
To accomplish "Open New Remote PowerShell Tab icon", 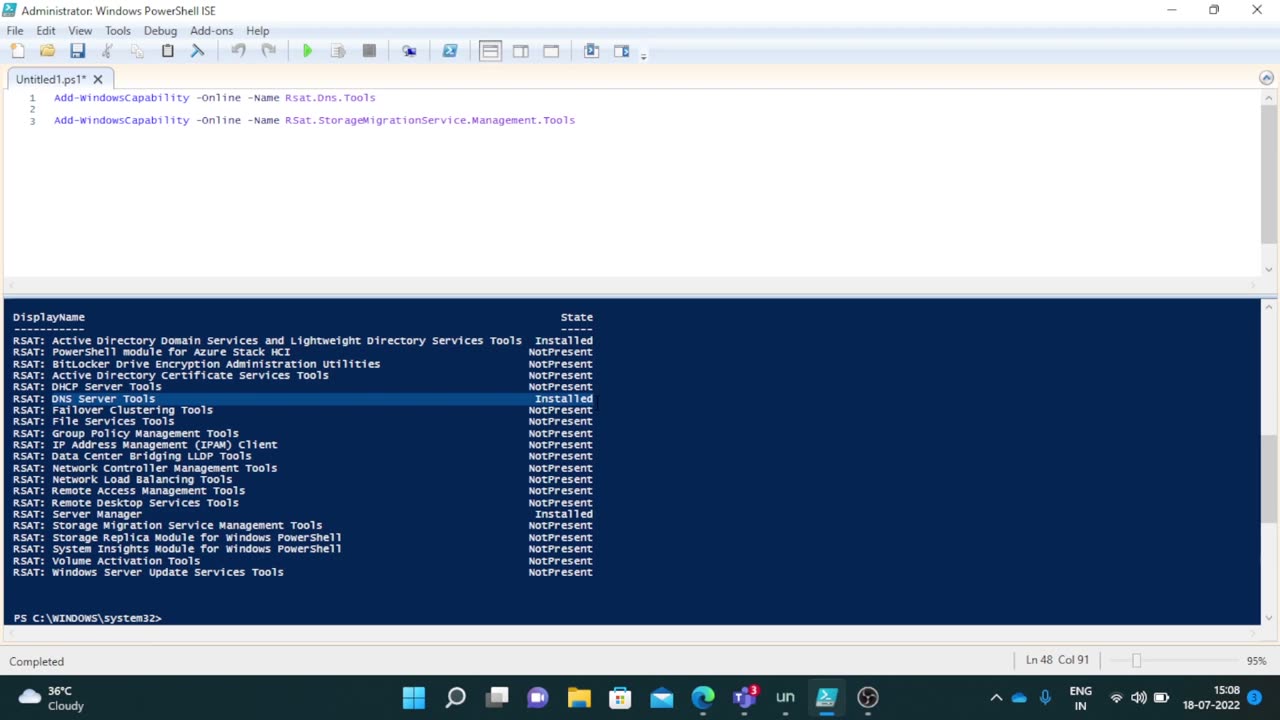I will click(409, 51).
